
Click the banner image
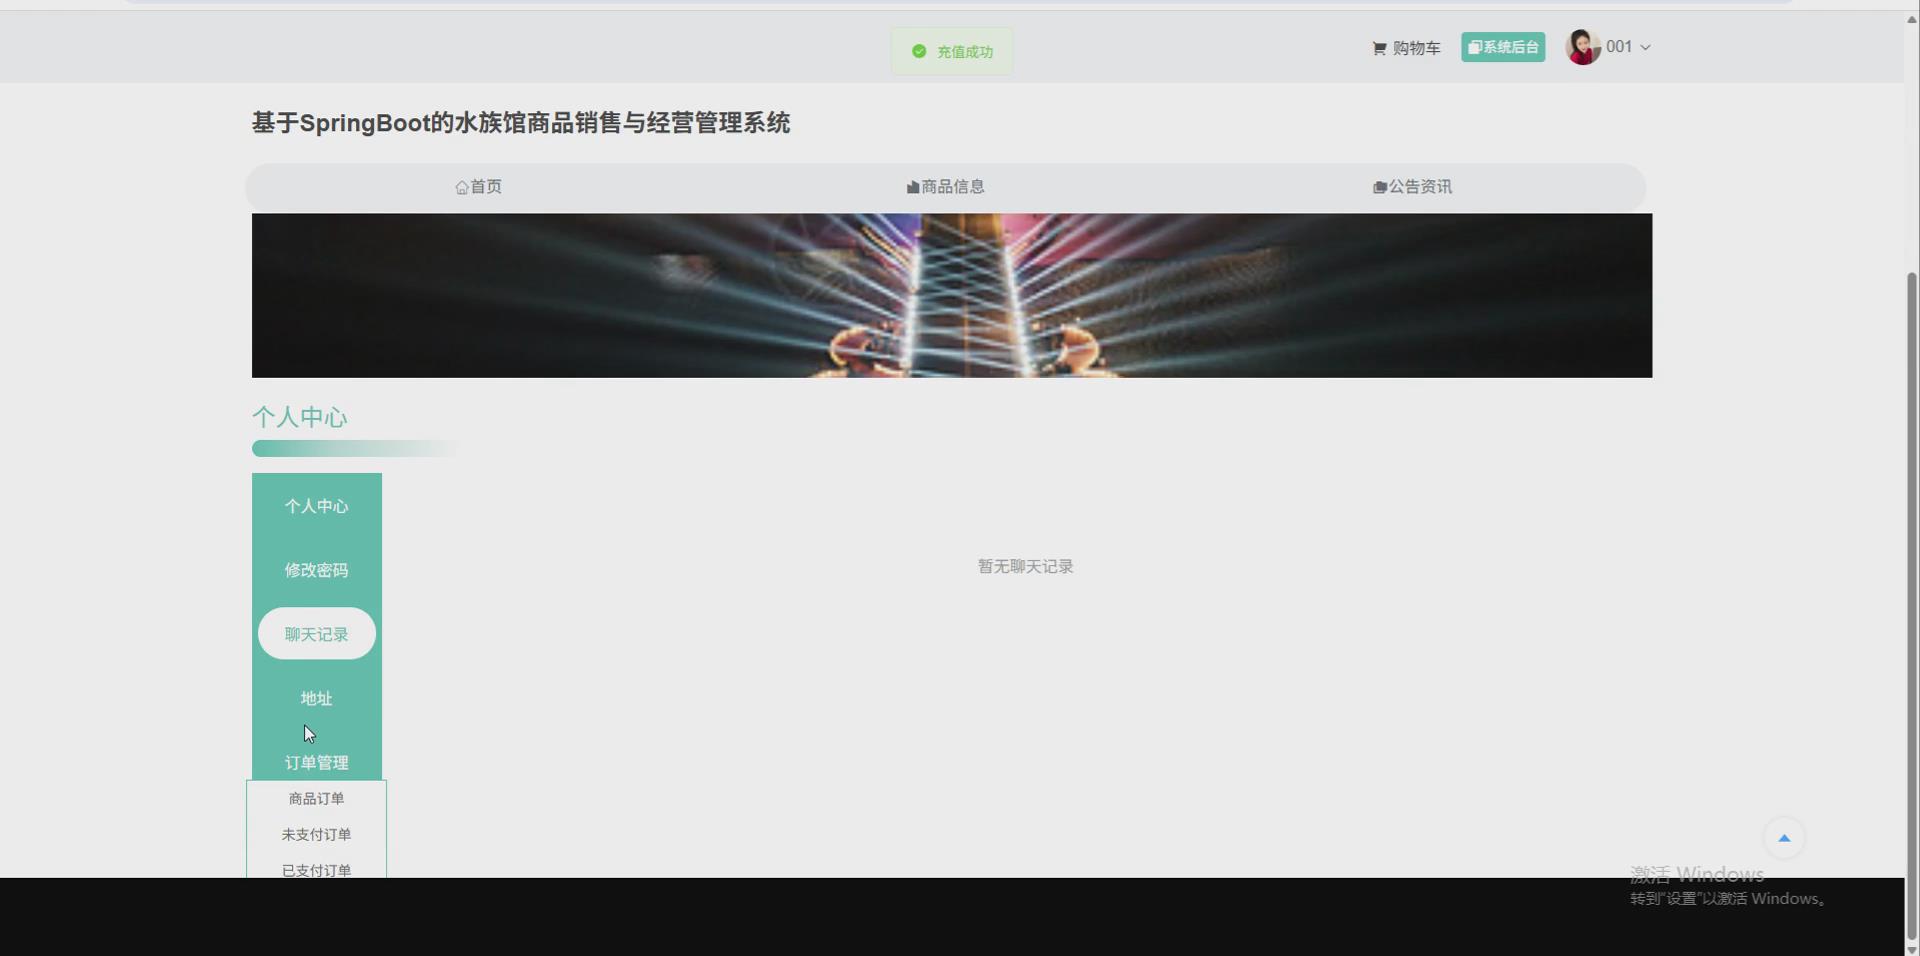click(952, 295)
